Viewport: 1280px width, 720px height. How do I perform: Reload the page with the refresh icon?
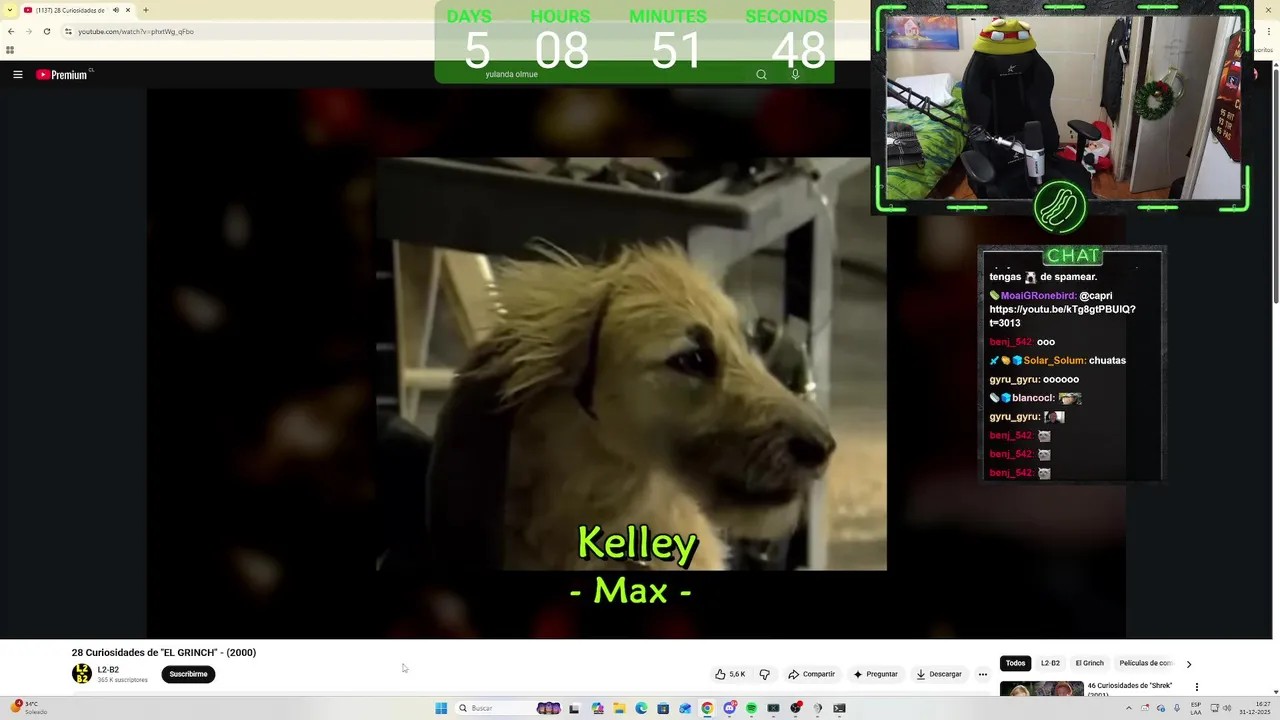(46, 31)
